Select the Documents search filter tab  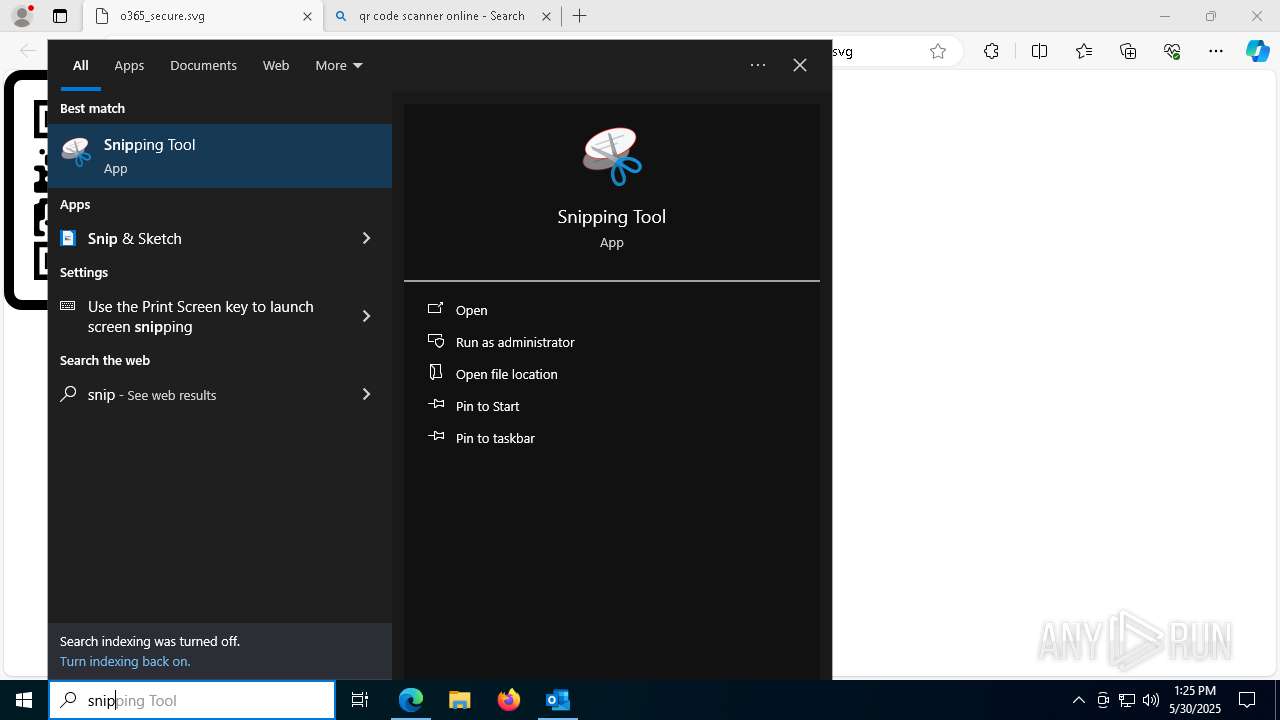click(x=203, y=65)
